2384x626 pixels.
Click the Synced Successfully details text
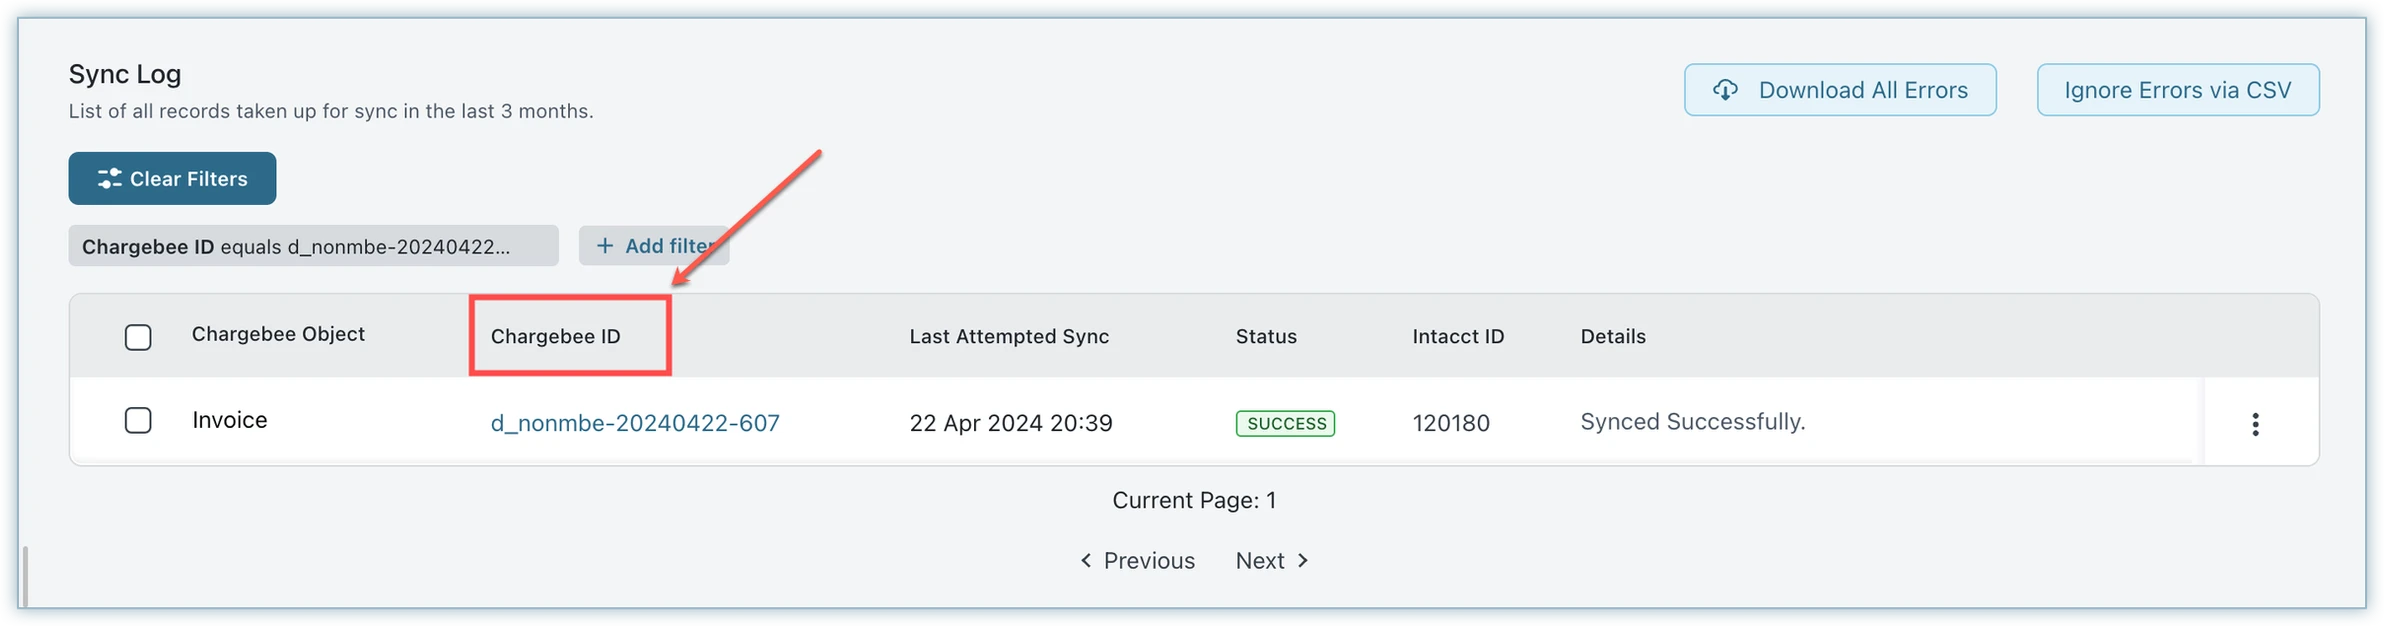[1692, 422]
